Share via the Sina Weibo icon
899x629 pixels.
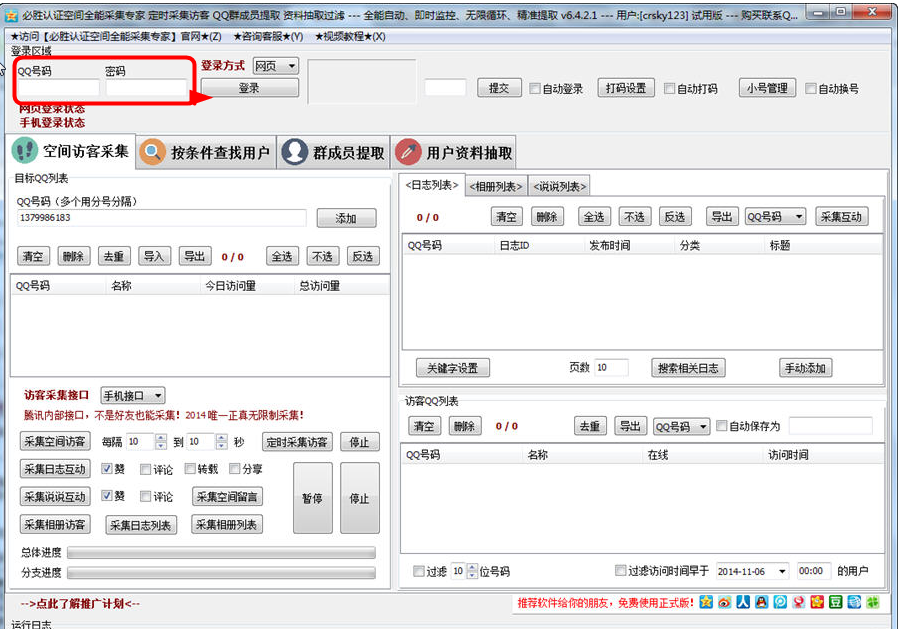coord(725,603)
